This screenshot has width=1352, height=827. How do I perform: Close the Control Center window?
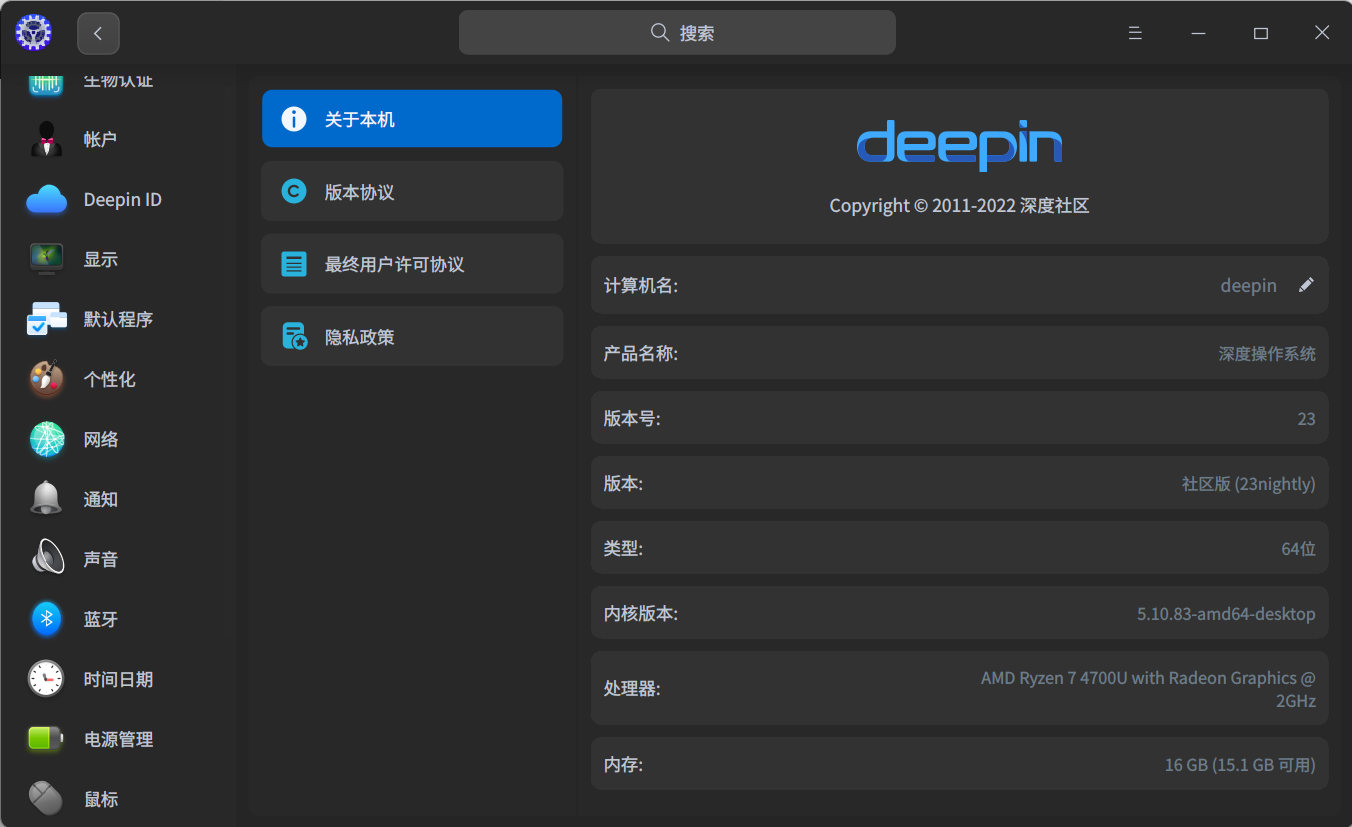(1322, 33)
